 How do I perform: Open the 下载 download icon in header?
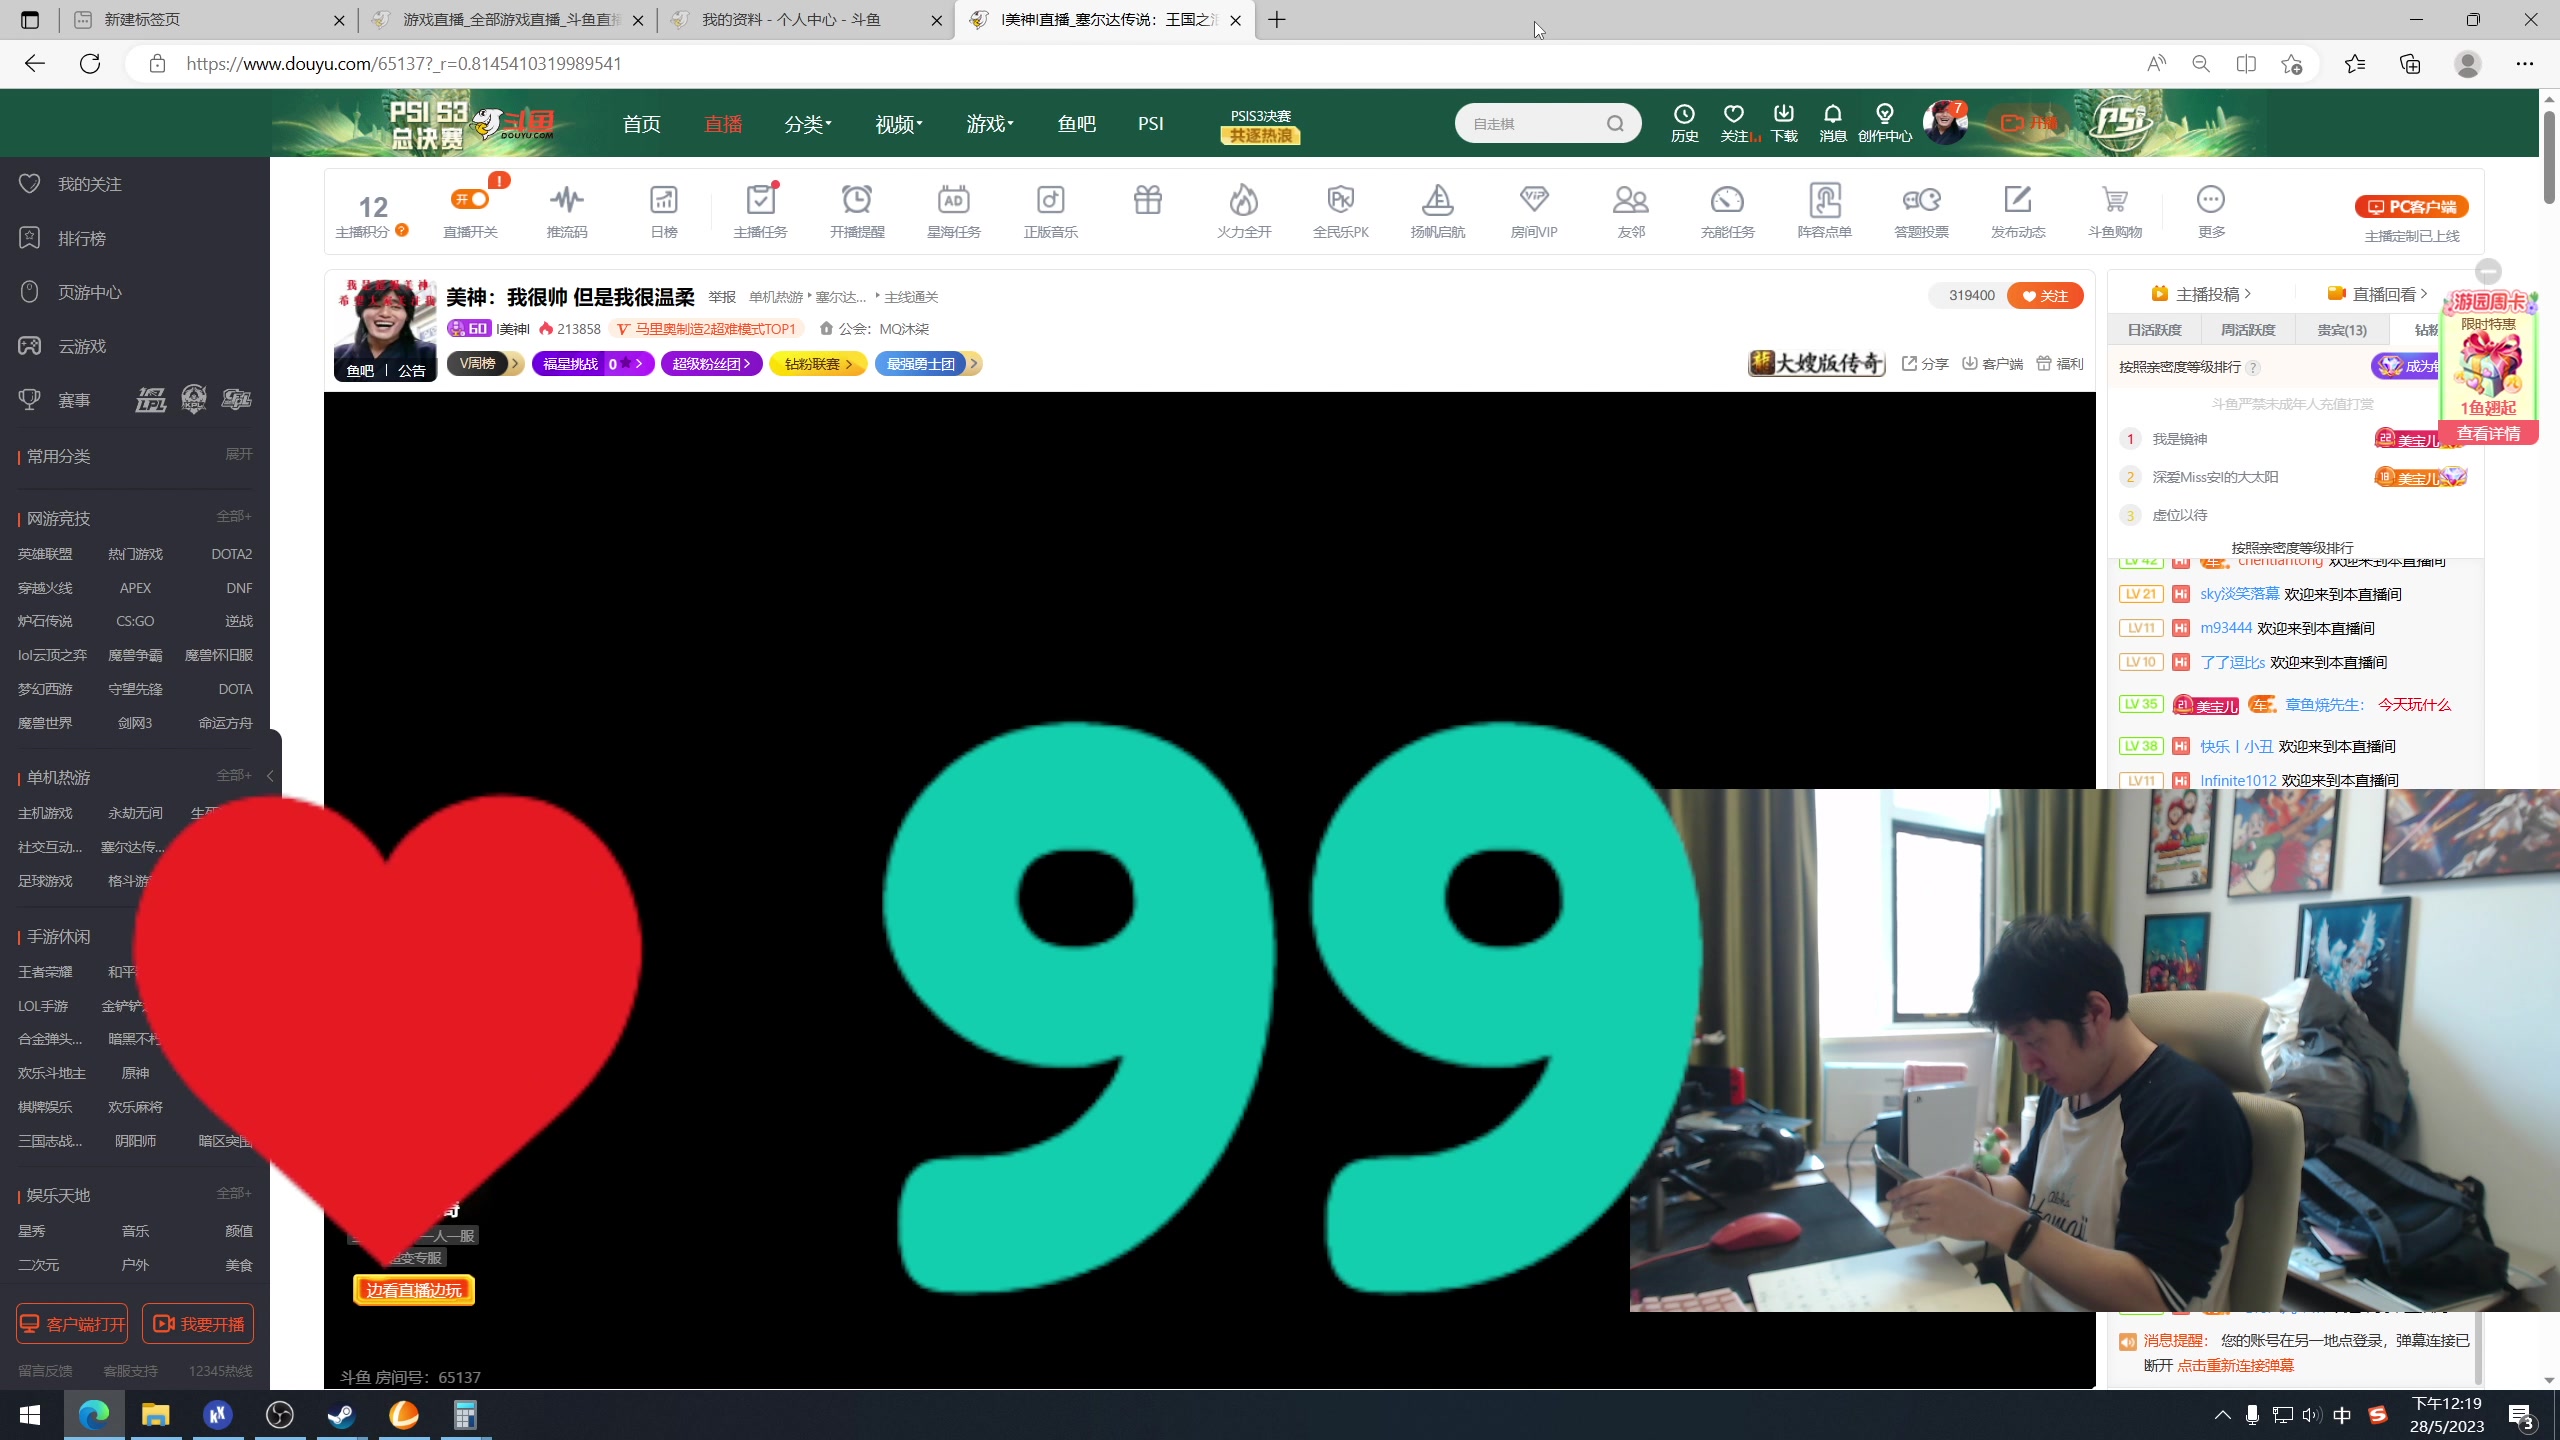coord(1784,123)
